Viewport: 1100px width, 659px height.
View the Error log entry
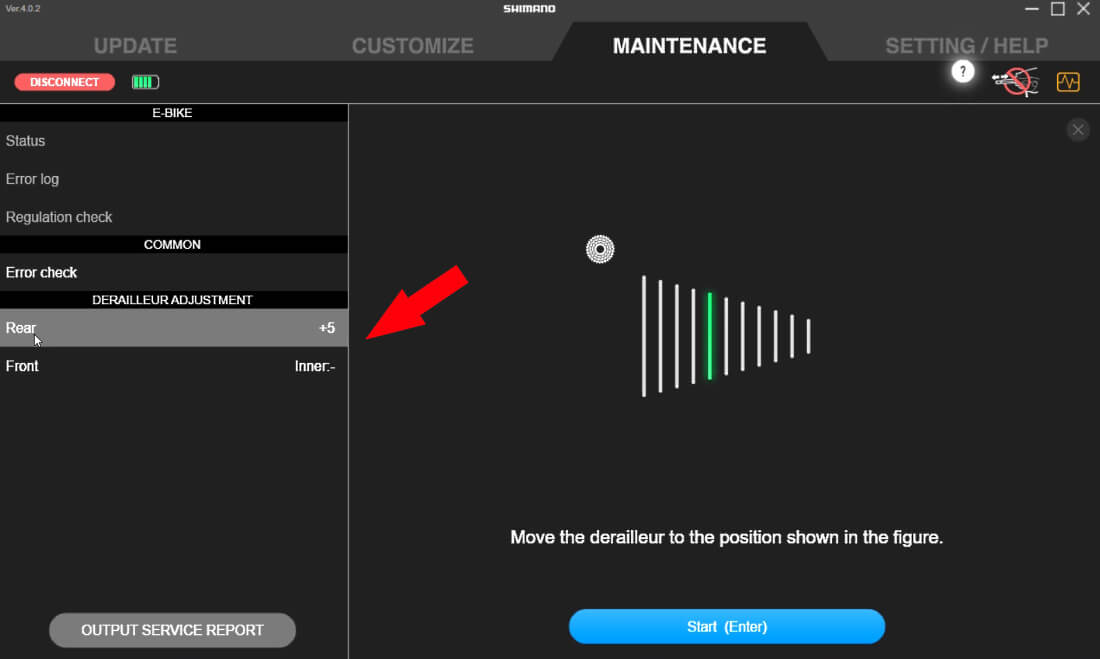31,178
